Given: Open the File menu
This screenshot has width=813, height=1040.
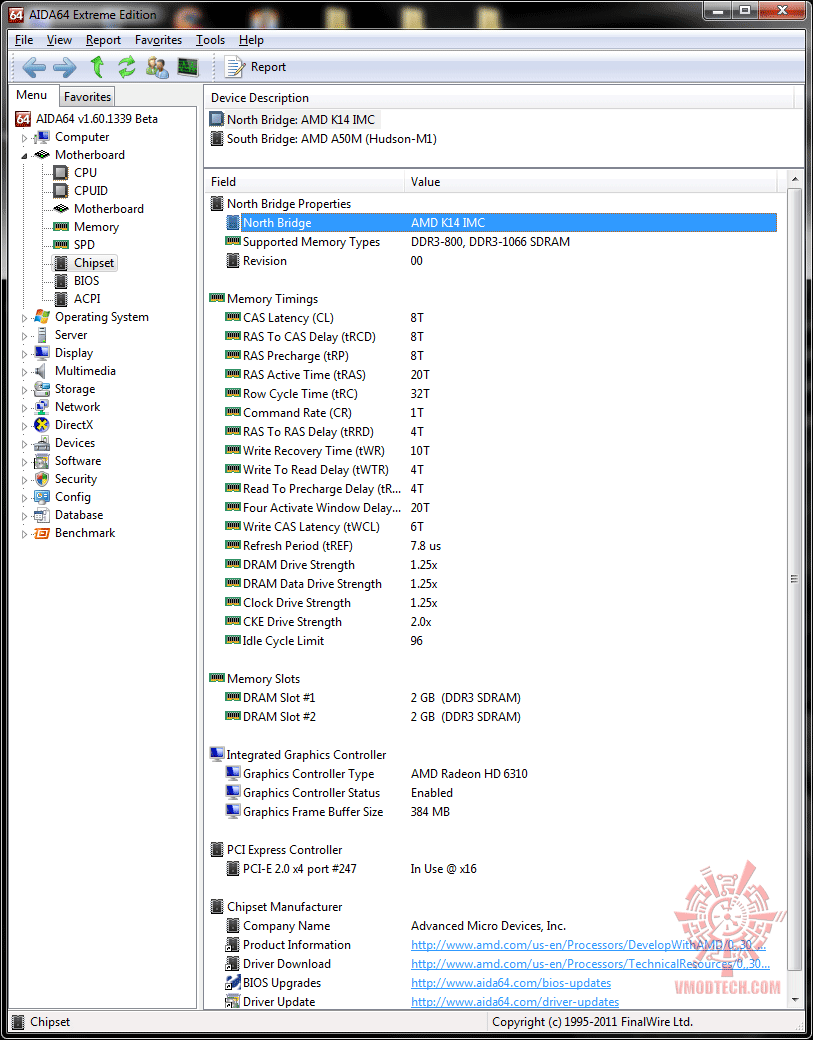Looking at the screenshot, I should tap(24, 40).
